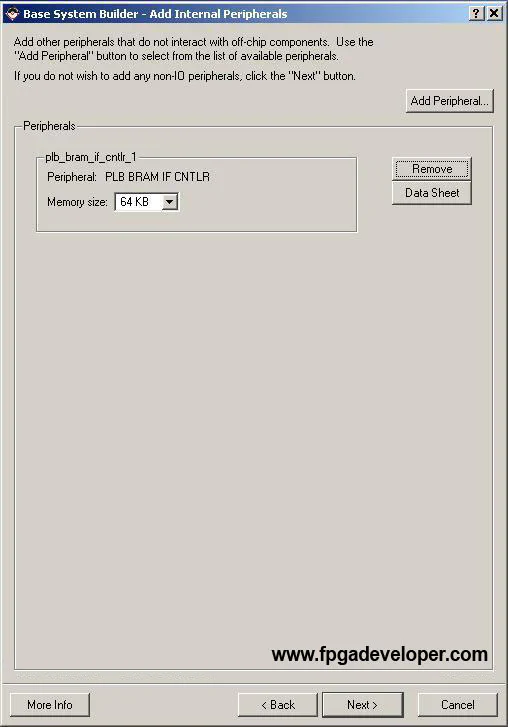The height and width of the screenshot is (727, 508).
Task: Select the plb_bram_if_cntlr_1 group label
Action: (x=91, y=157)
